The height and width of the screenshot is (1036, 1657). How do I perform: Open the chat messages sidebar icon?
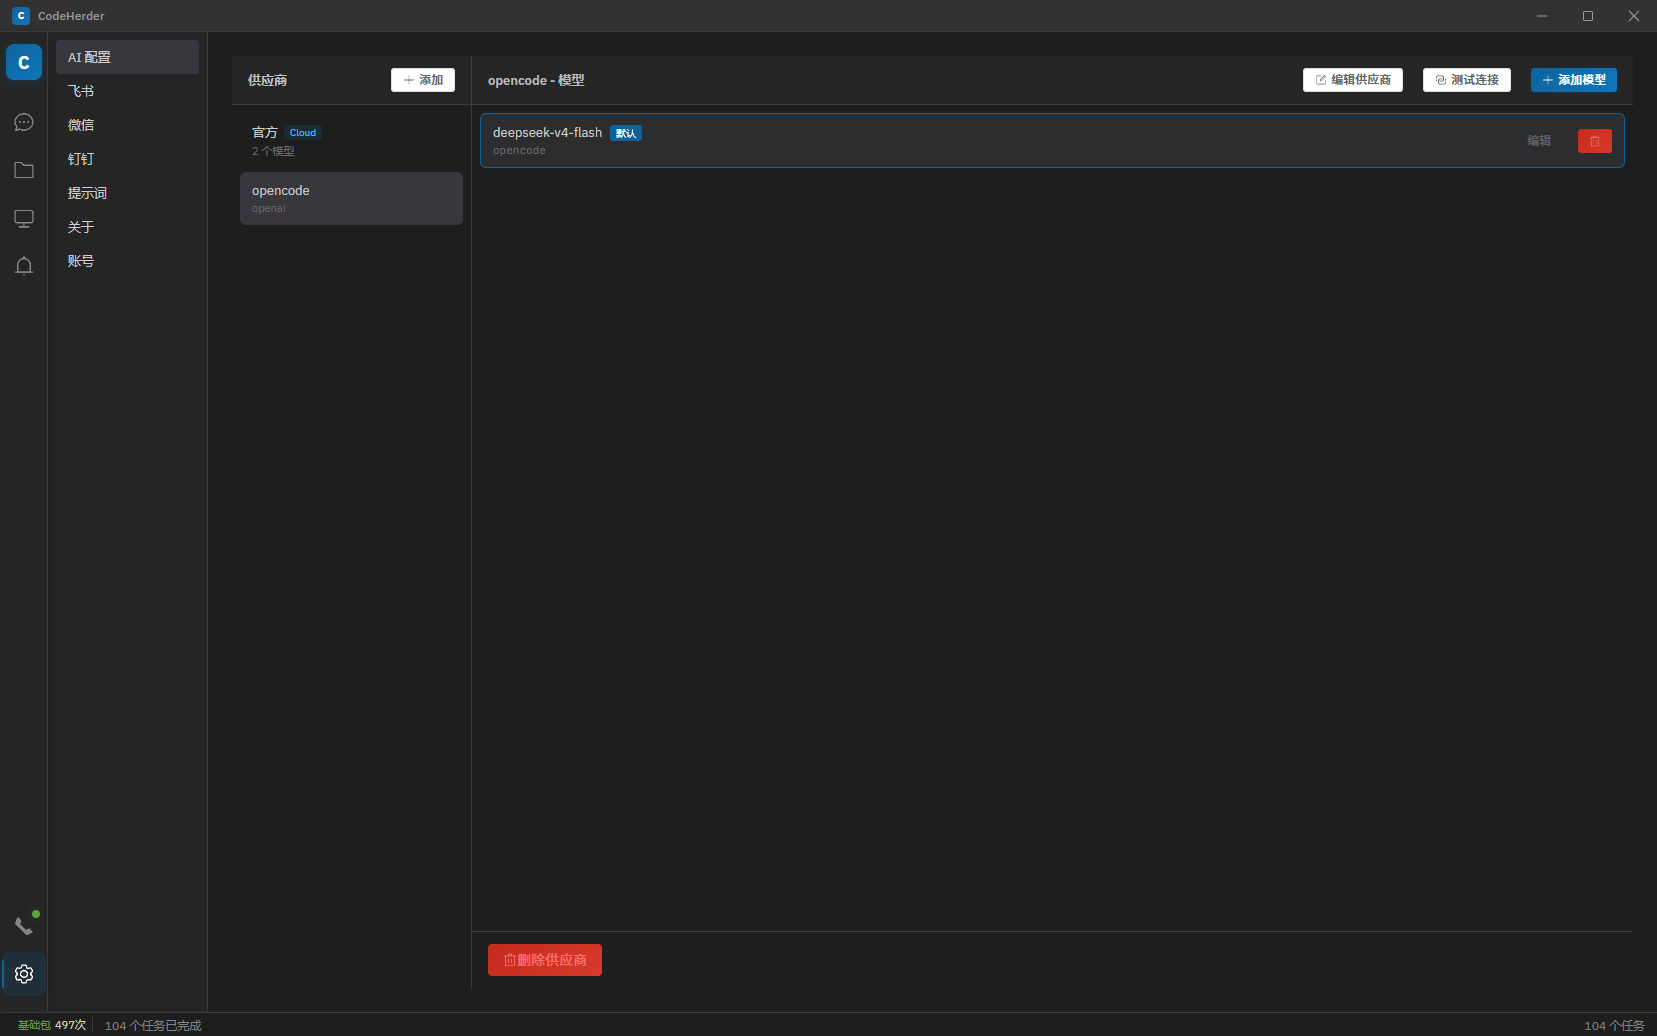tap(24, 122)
